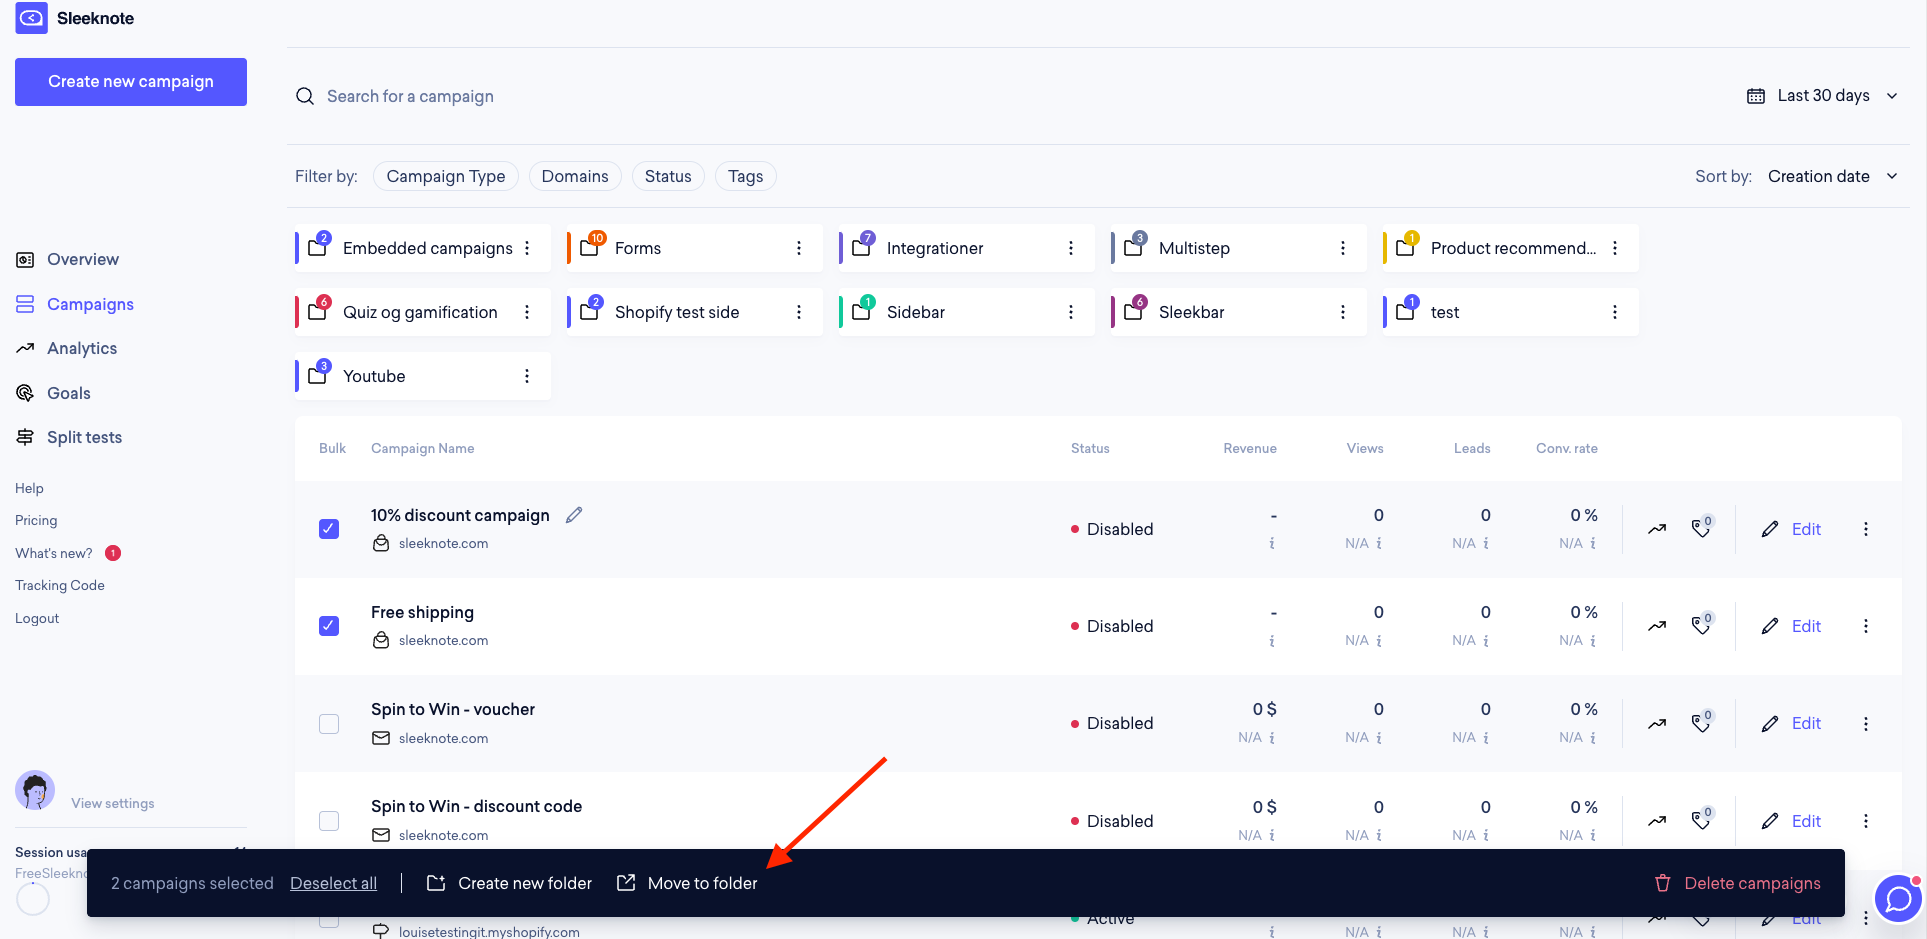This screenshot has height=939, width=1927.
Task: Open Sleekbar folder options menu
Action: 1343,312
